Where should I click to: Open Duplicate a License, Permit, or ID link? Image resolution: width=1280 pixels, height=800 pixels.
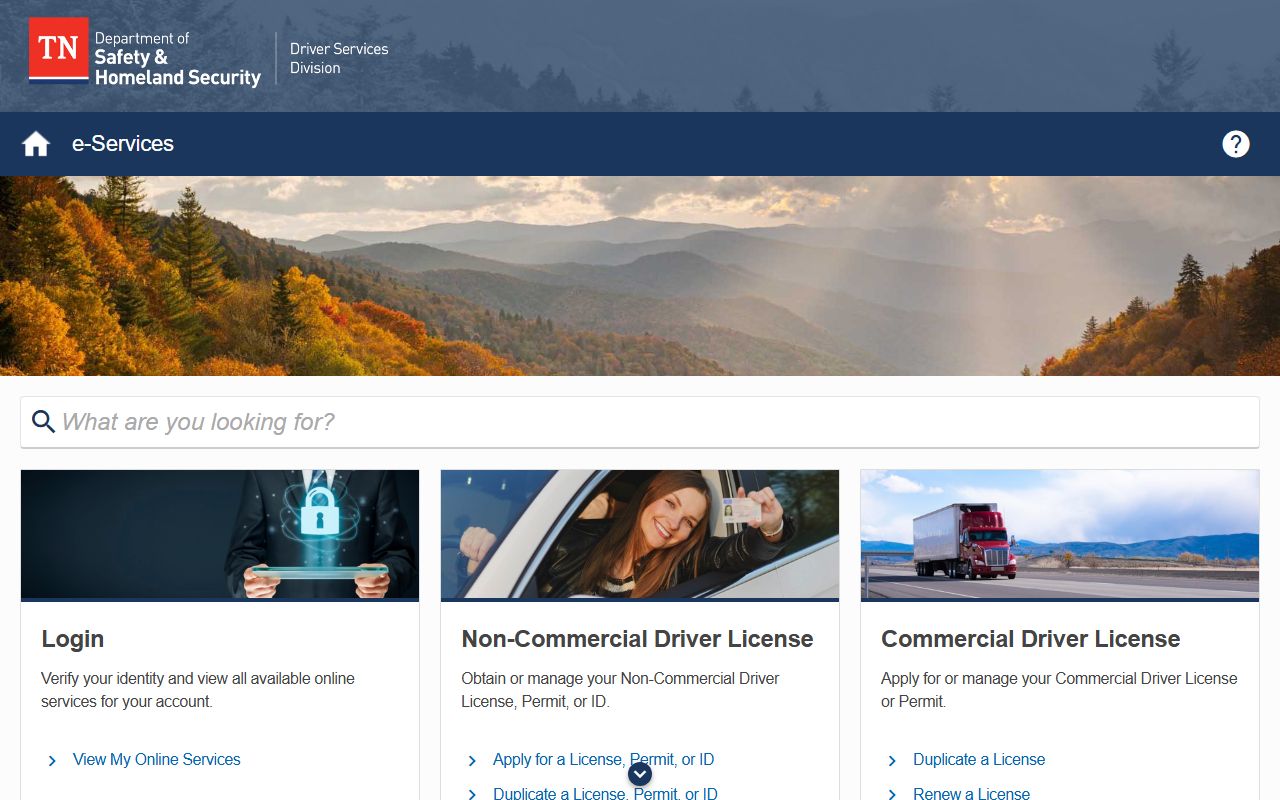[x=605, y=793]
